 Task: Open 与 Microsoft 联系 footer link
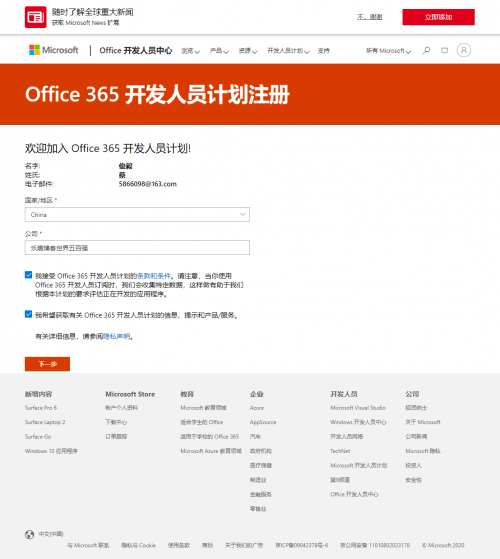click(x=88, y=545)
